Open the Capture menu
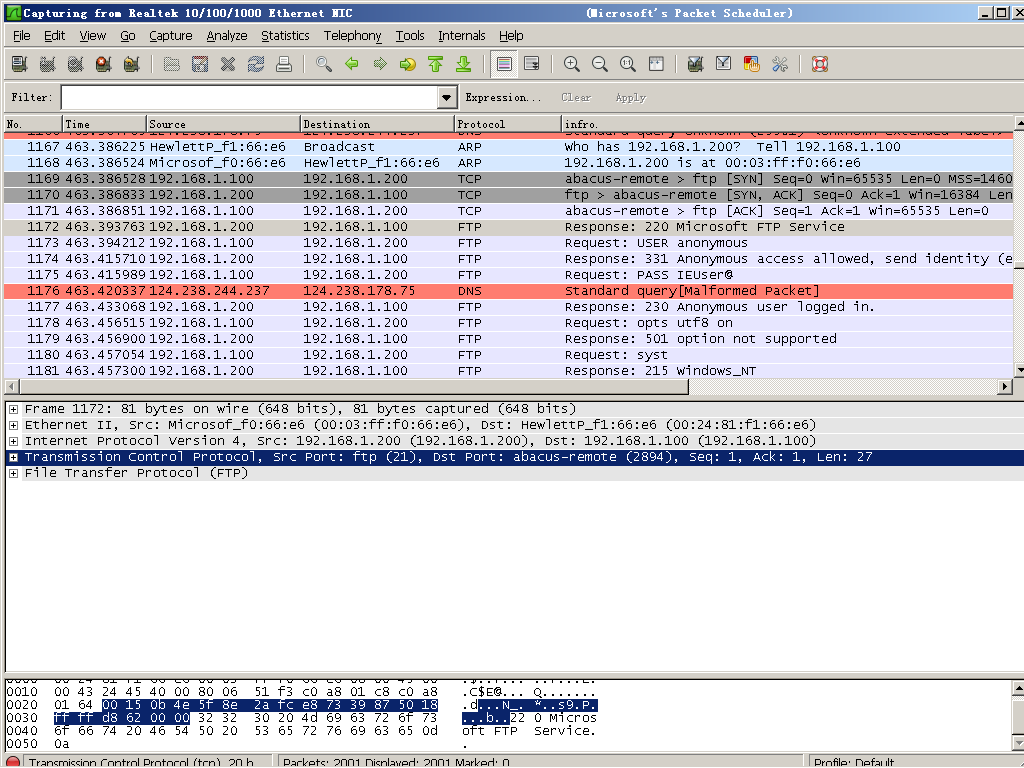 coord(170,36)
